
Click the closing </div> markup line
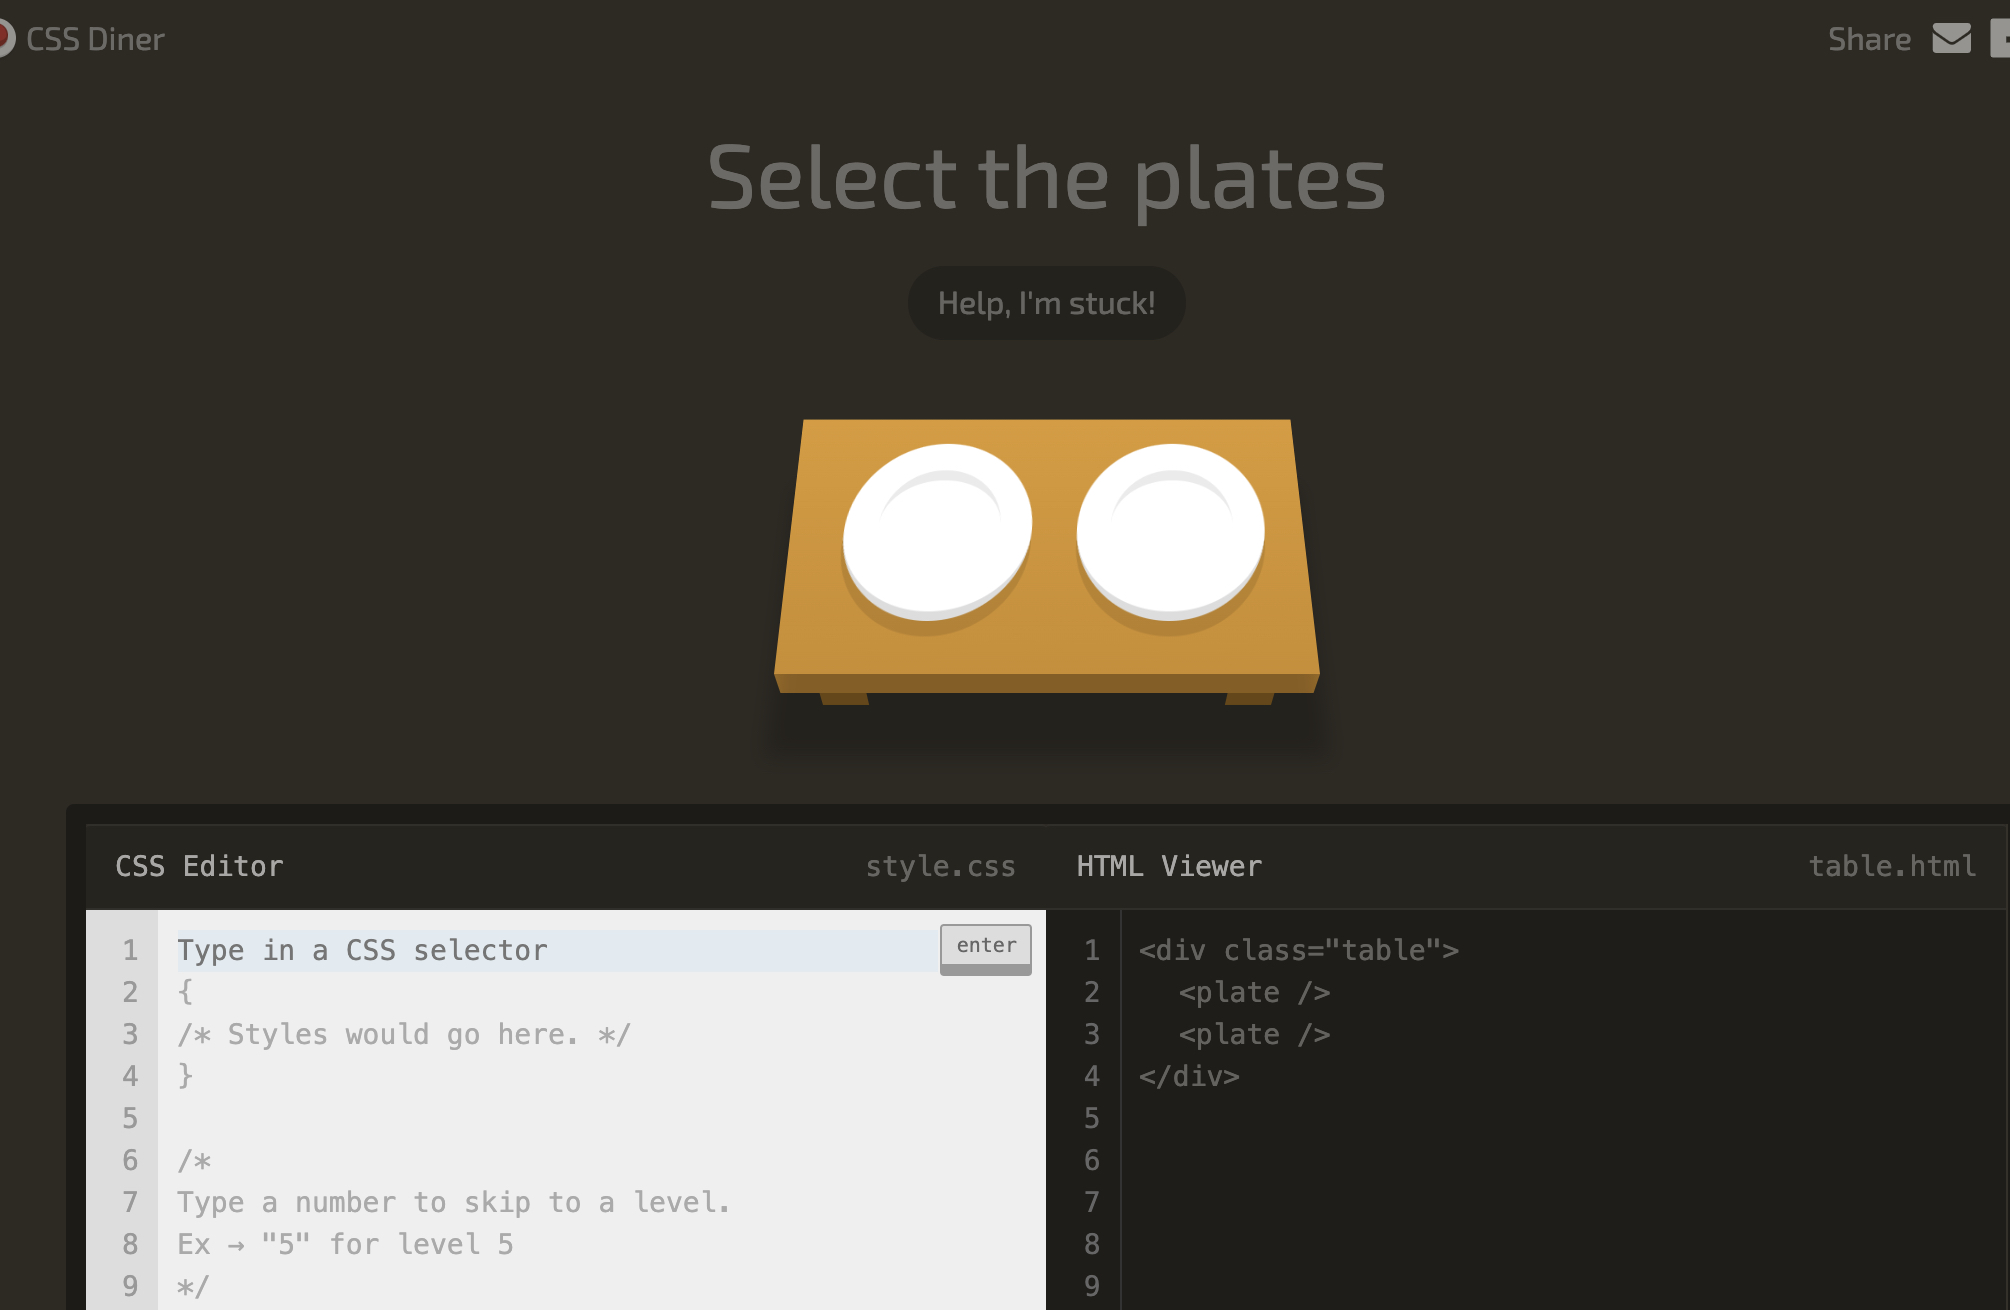tap(1189, 1076)
